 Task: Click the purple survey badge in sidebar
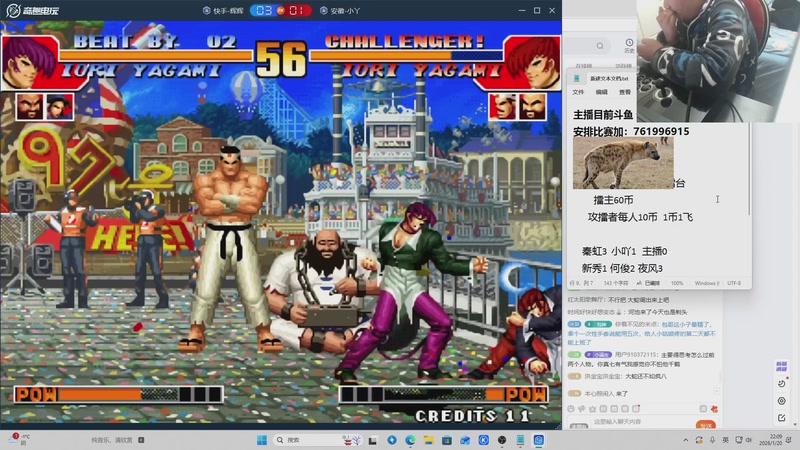pyautogui.click(x=782, y=366)
